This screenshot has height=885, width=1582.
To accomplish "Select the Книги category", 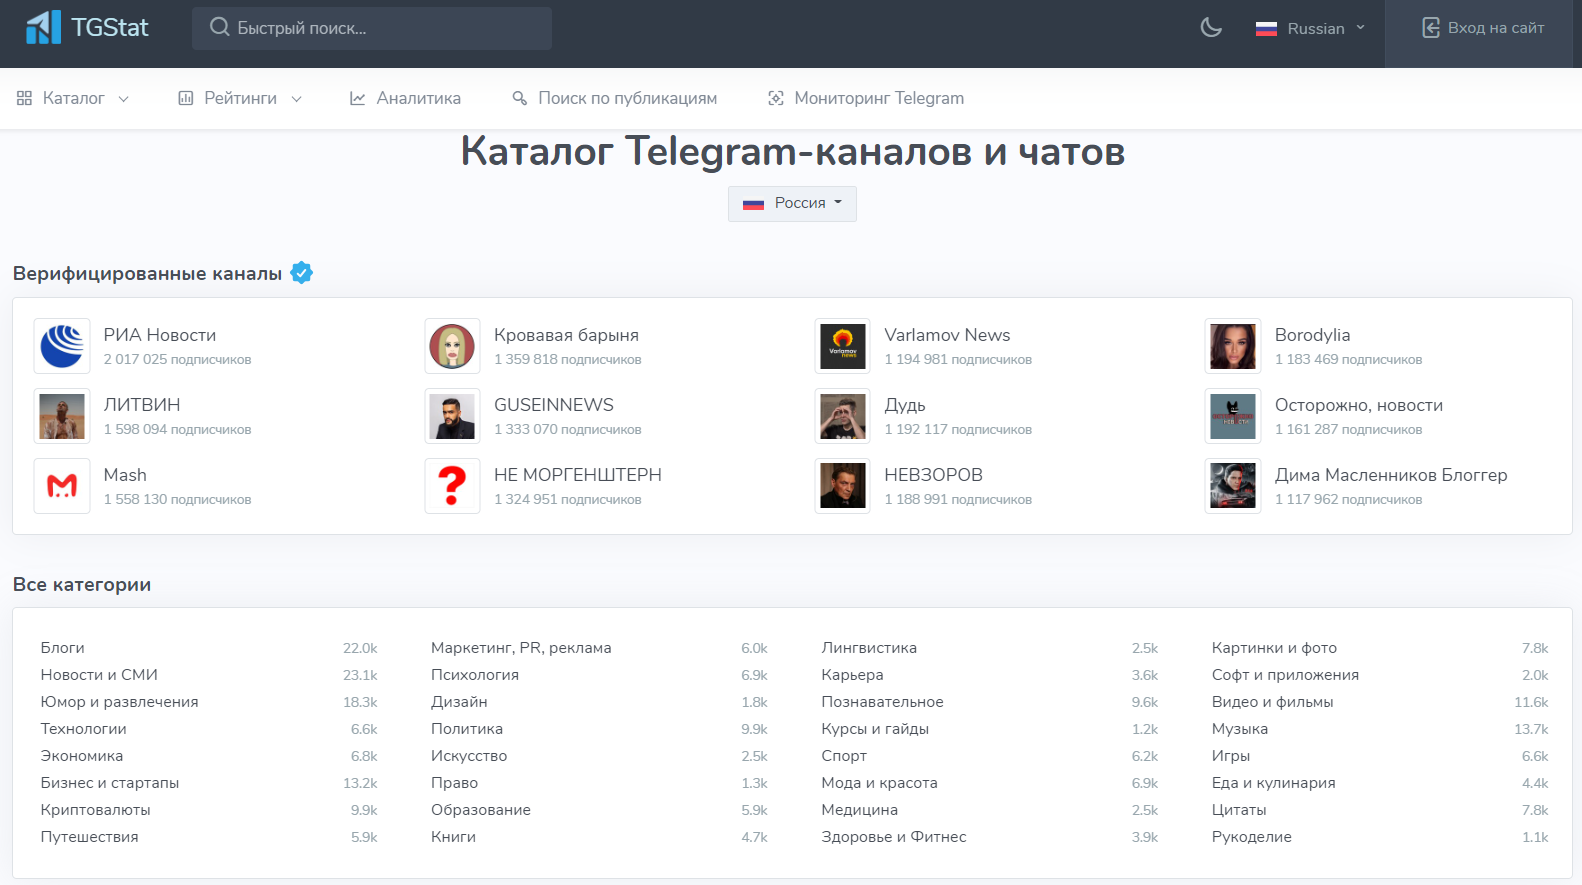I will click(453, 837).
